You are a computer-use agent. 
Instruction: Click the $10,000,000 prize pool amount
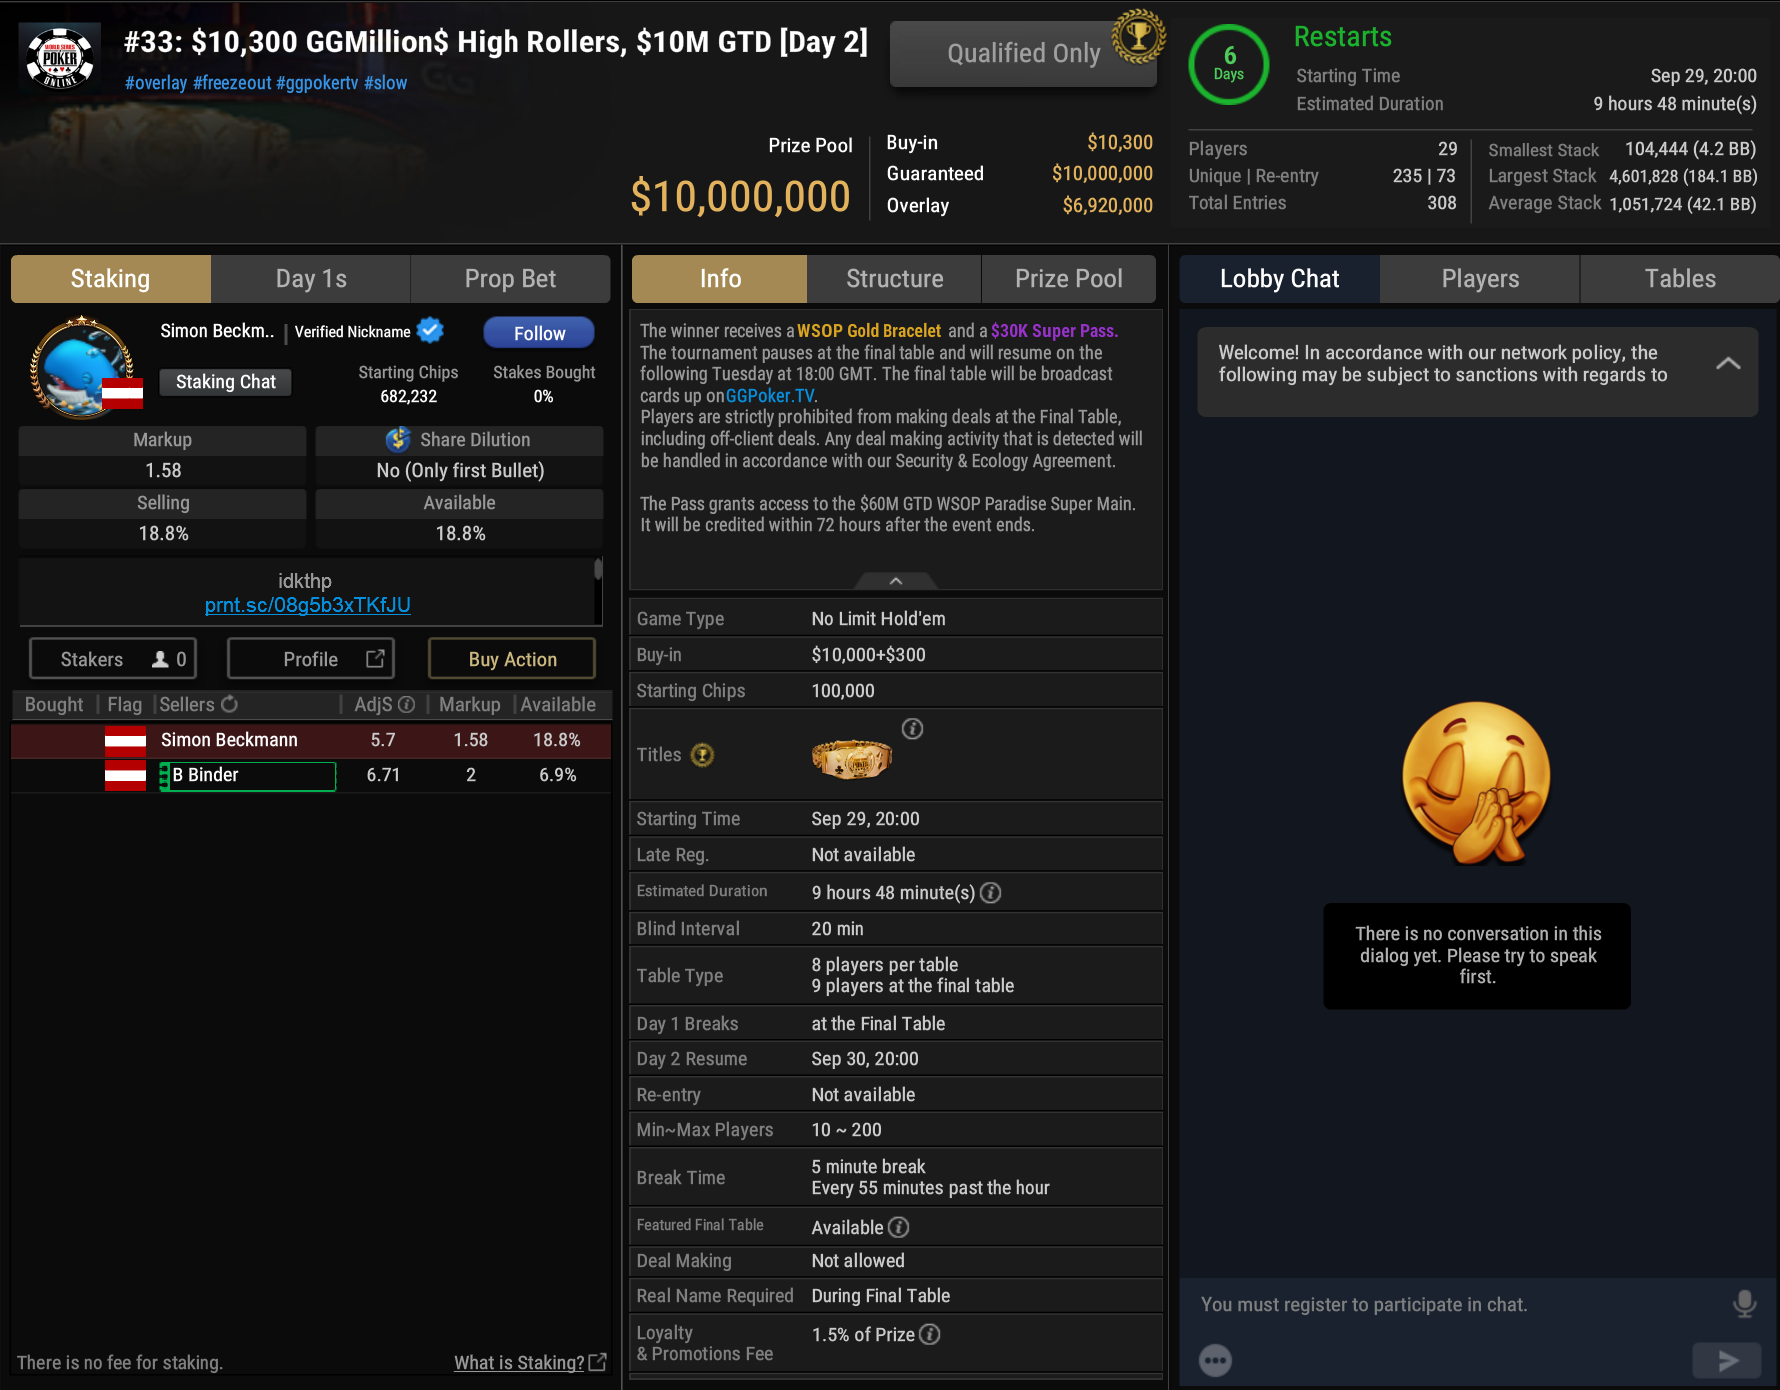[740, 196]
